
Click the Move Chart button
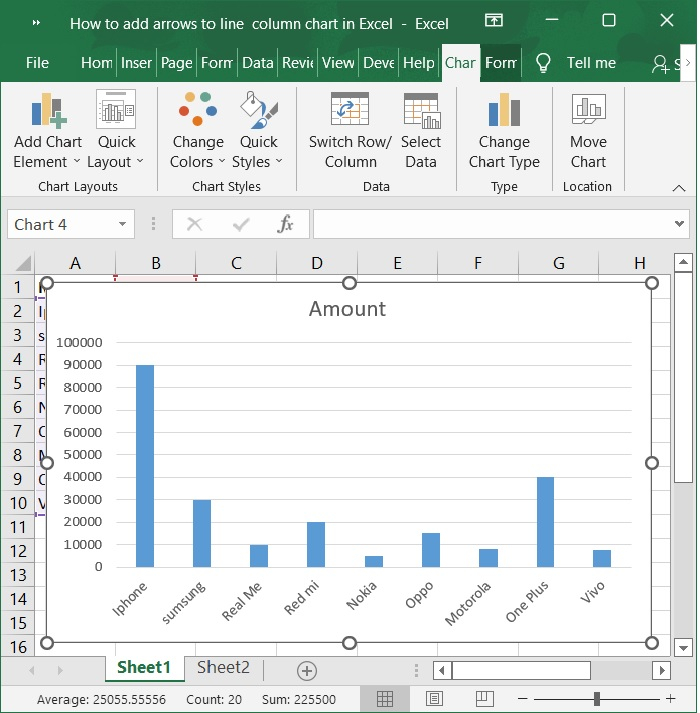588,131
